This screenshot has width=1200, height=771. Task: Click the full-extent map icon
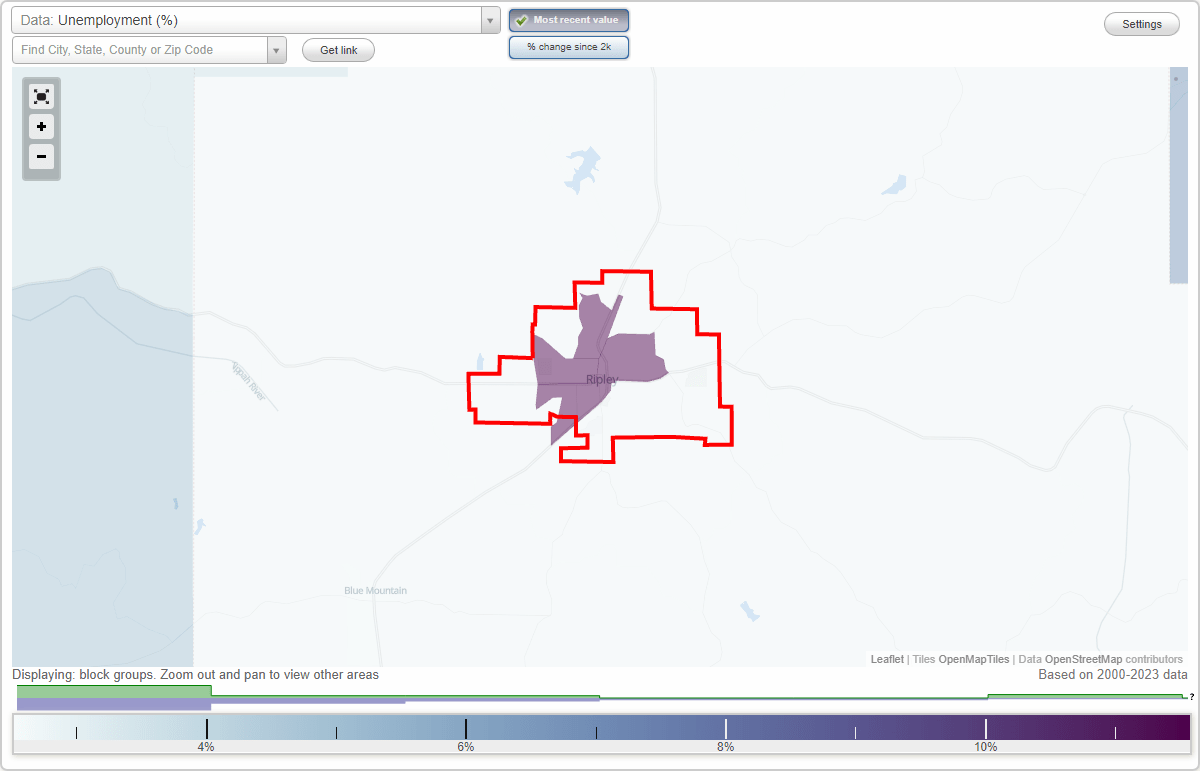coord(41,96)
